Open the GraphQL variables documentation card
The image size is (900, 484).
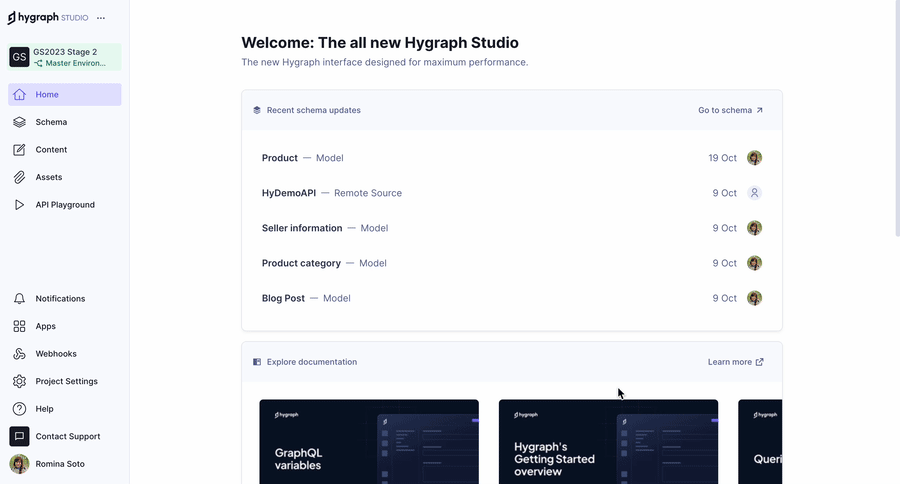coord(369,441)
